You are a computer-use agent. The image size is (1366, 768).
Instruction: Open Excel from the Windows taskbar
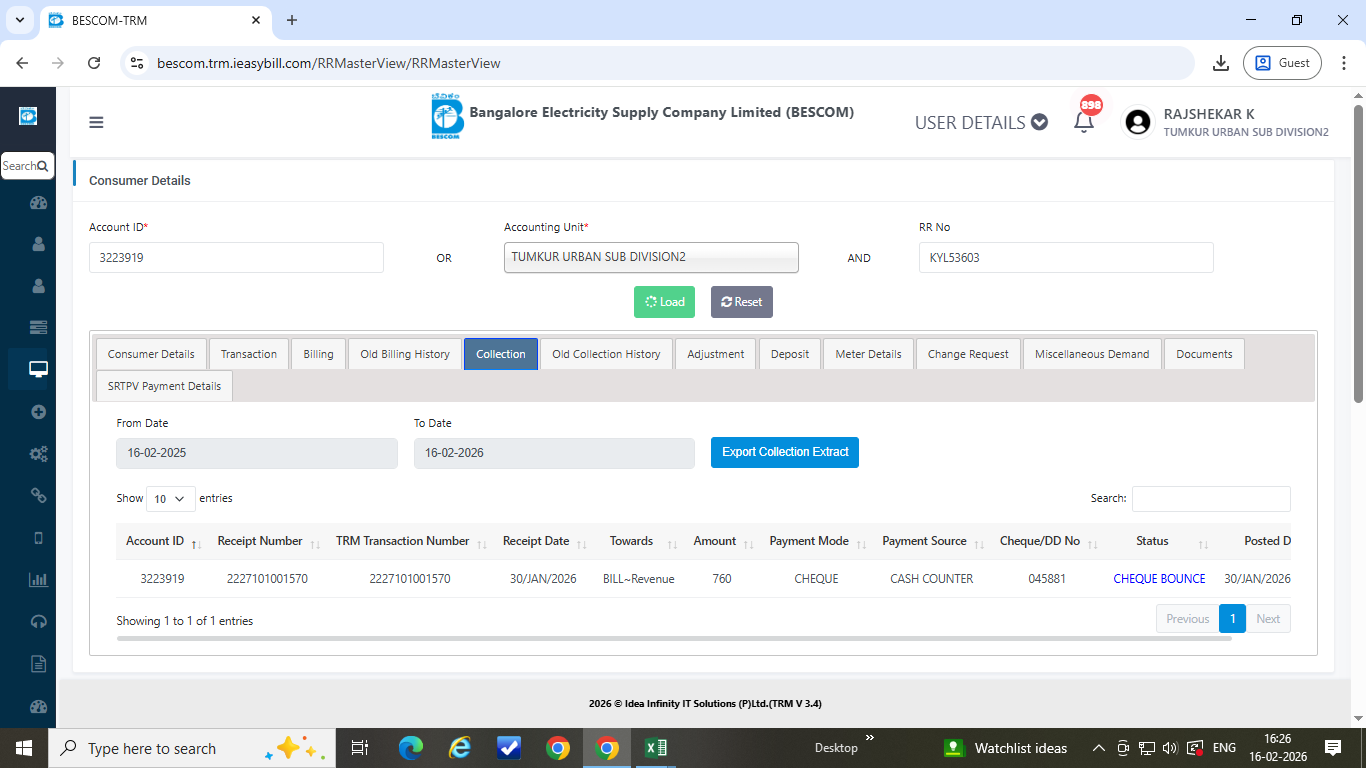click(x=656, y=748)
